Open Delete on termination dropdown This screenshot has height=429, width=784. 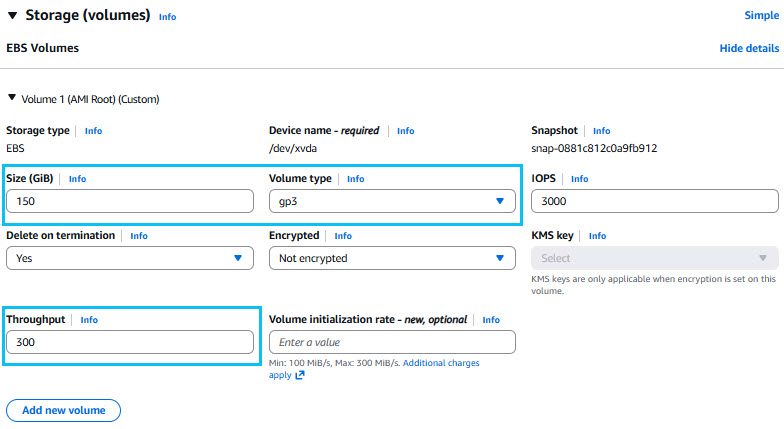tap(130, 258)
